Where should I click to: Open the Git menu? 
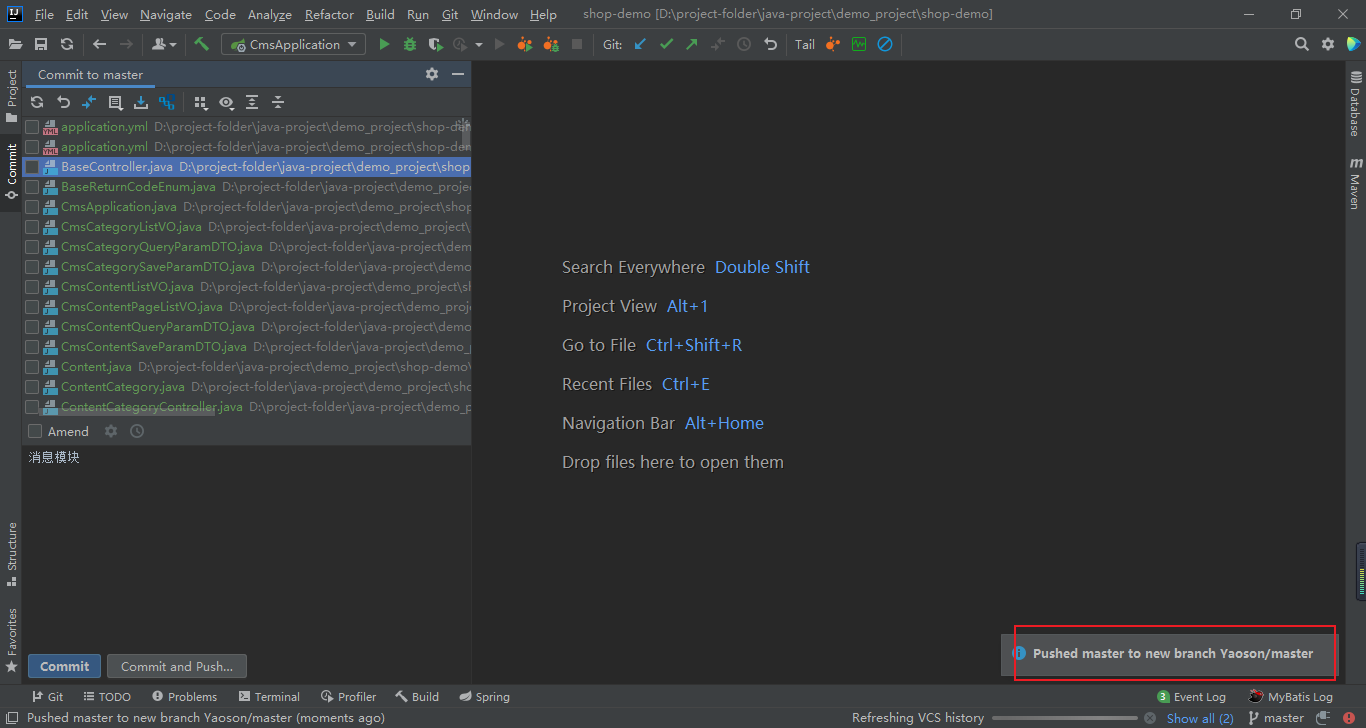point(450,15)
